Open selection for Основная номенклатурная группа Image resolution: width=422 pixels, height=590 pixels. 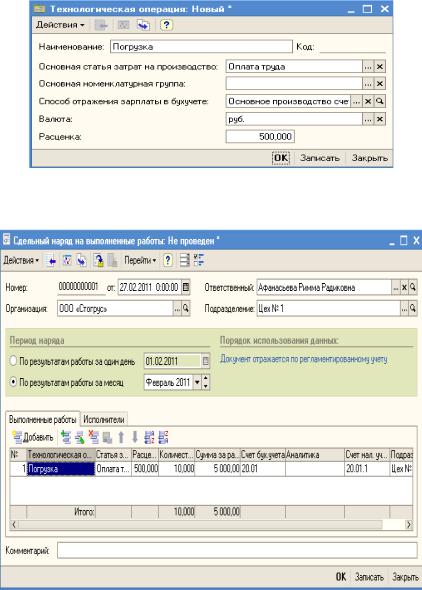coord(368,84)
